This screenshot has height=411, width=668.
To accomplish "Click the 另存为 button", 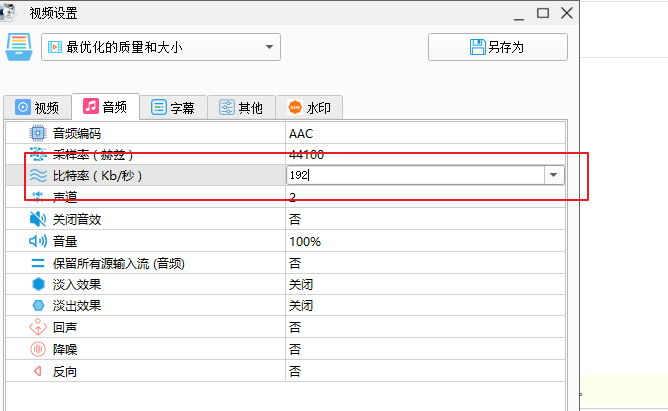I will point(498,47).
